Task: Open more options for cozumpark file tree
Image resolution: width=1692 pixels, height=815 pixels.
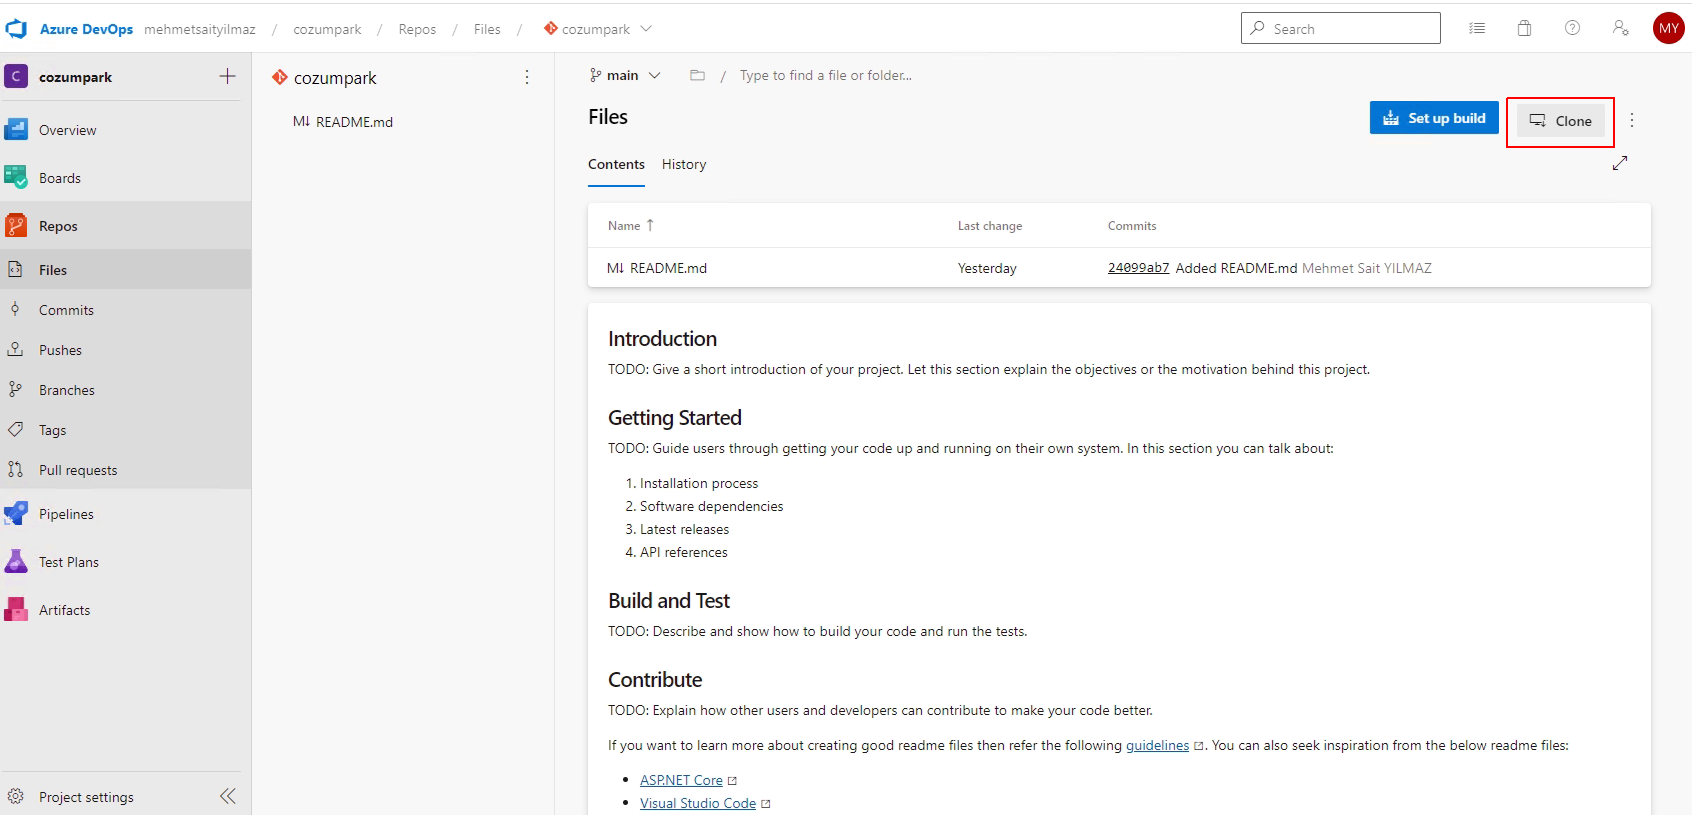Action: [527, 77]
